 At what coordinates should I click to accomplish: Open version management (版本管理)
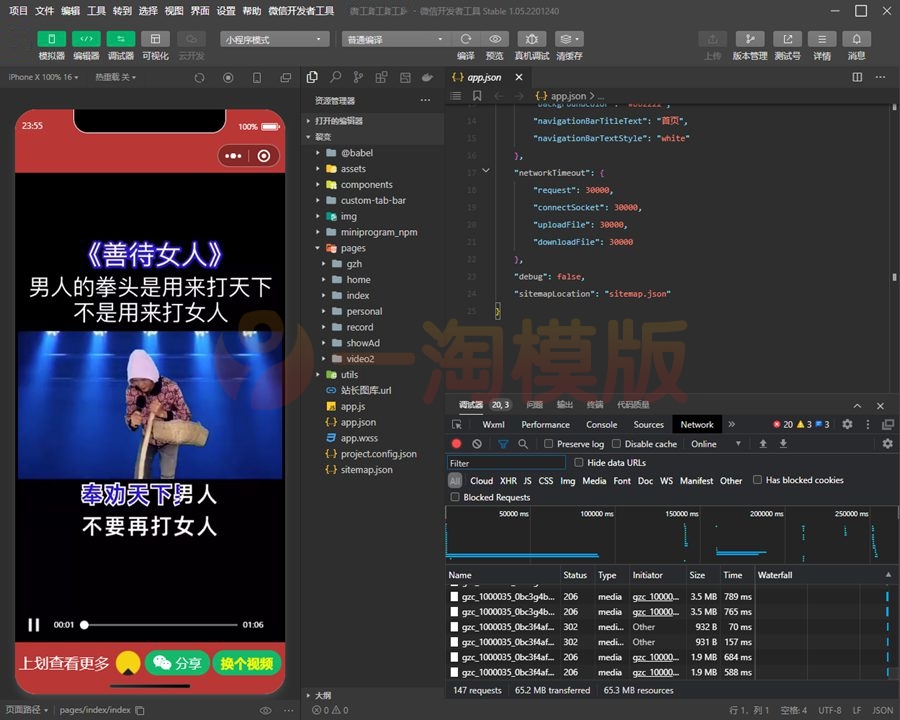tap(750, 38)
